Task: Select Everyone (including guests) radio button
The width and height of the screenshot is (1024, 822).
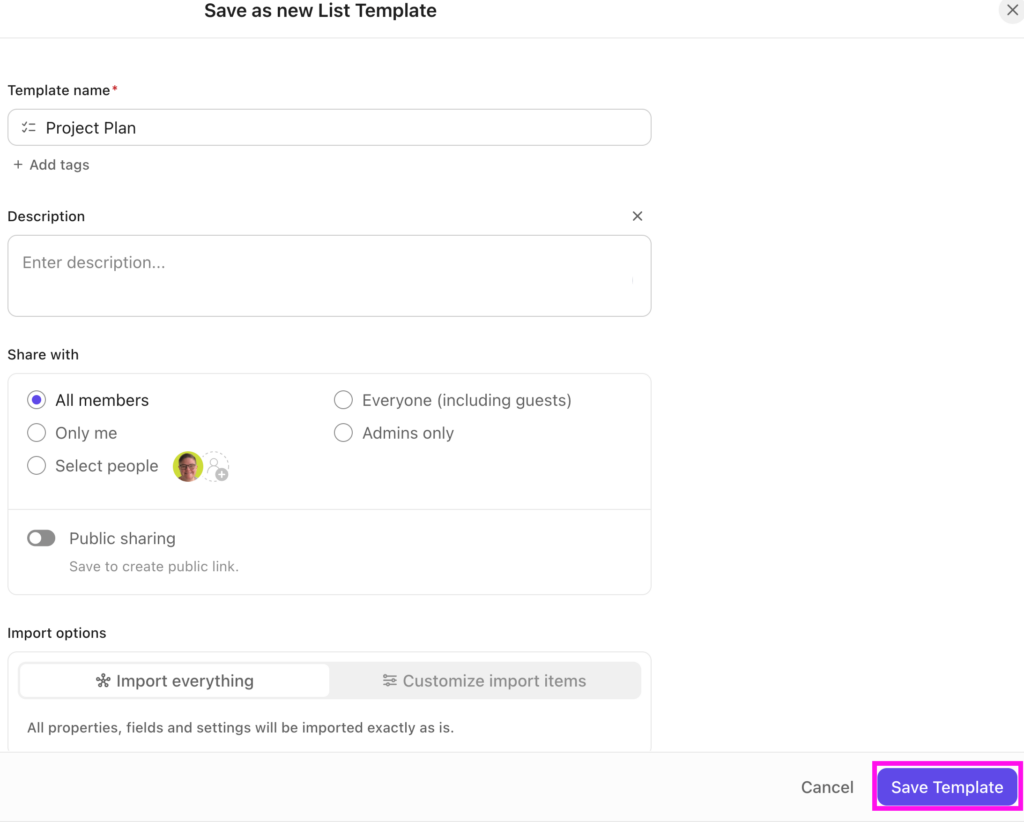Action: pos(343,400)
